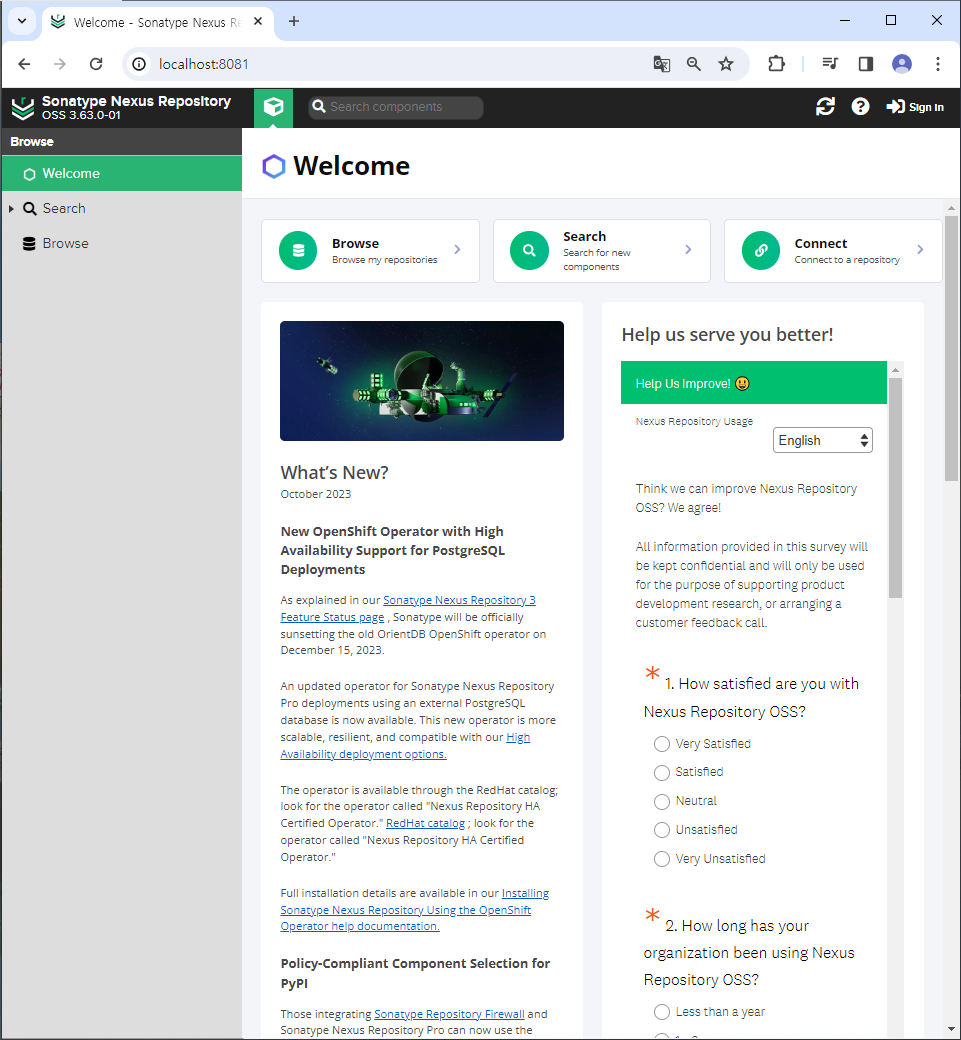Open the Search item in the sidebar
This screenshot has width=961, height=1040.
[64, 208]
